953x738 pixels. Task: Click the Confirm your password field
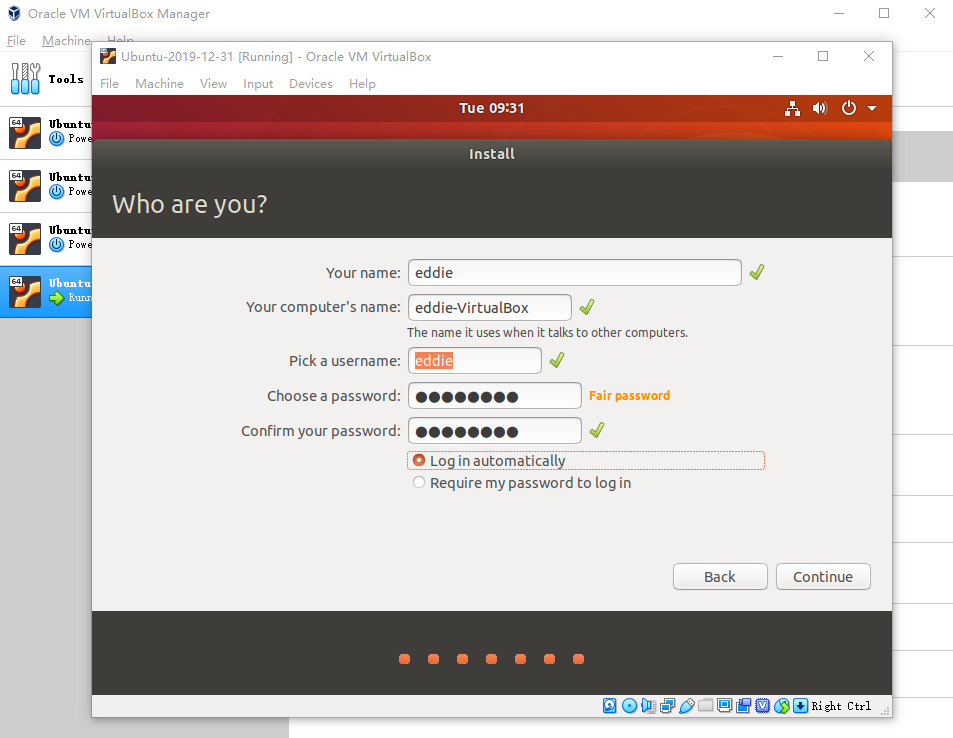click(x=495, y=431)
